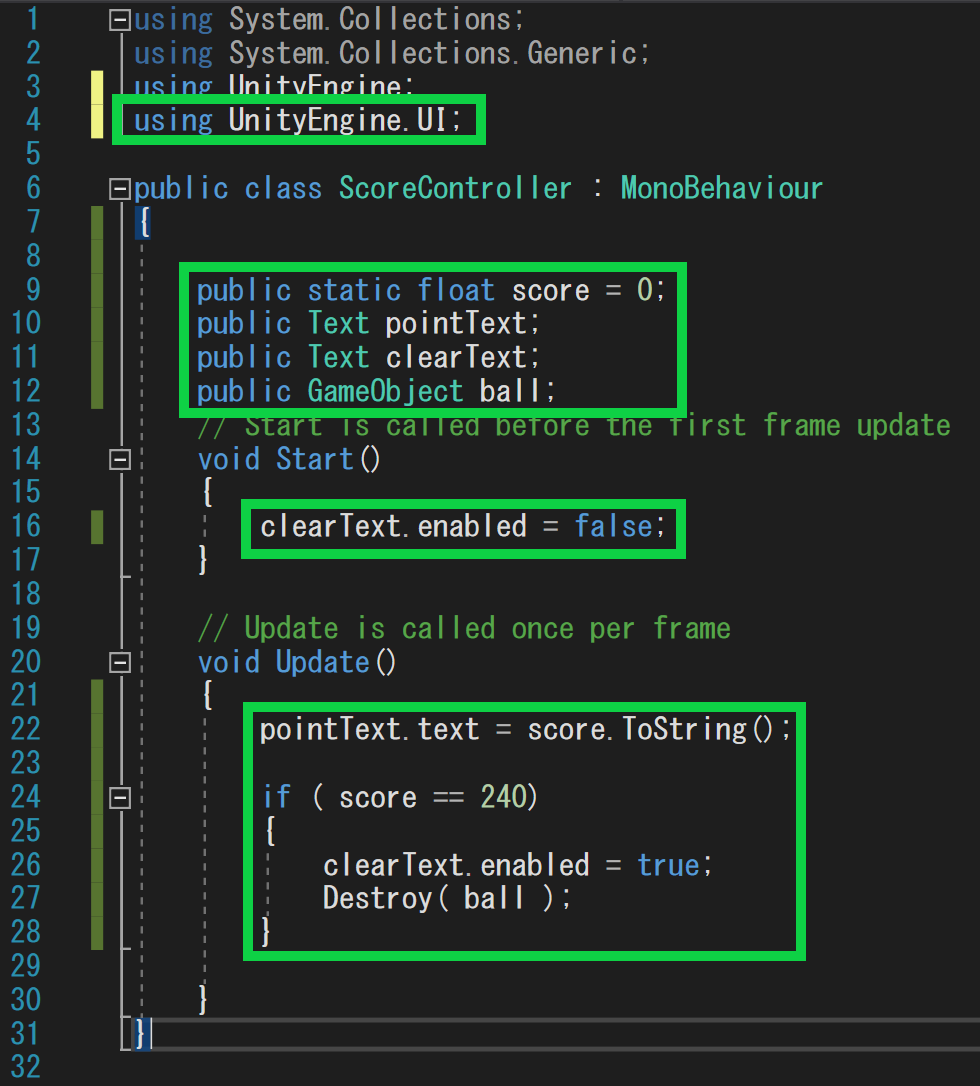Place cursor on MonoBehaviour base class
The image size is (980, 1086).
[721, 188]
